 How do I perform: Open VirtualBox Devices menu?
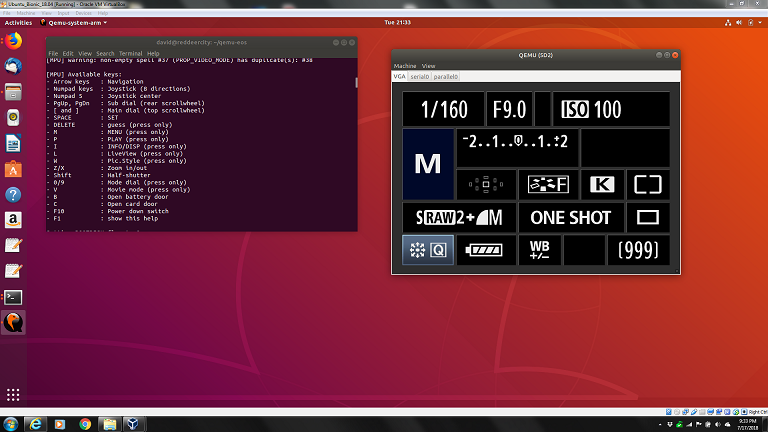[x=83, y=13]
